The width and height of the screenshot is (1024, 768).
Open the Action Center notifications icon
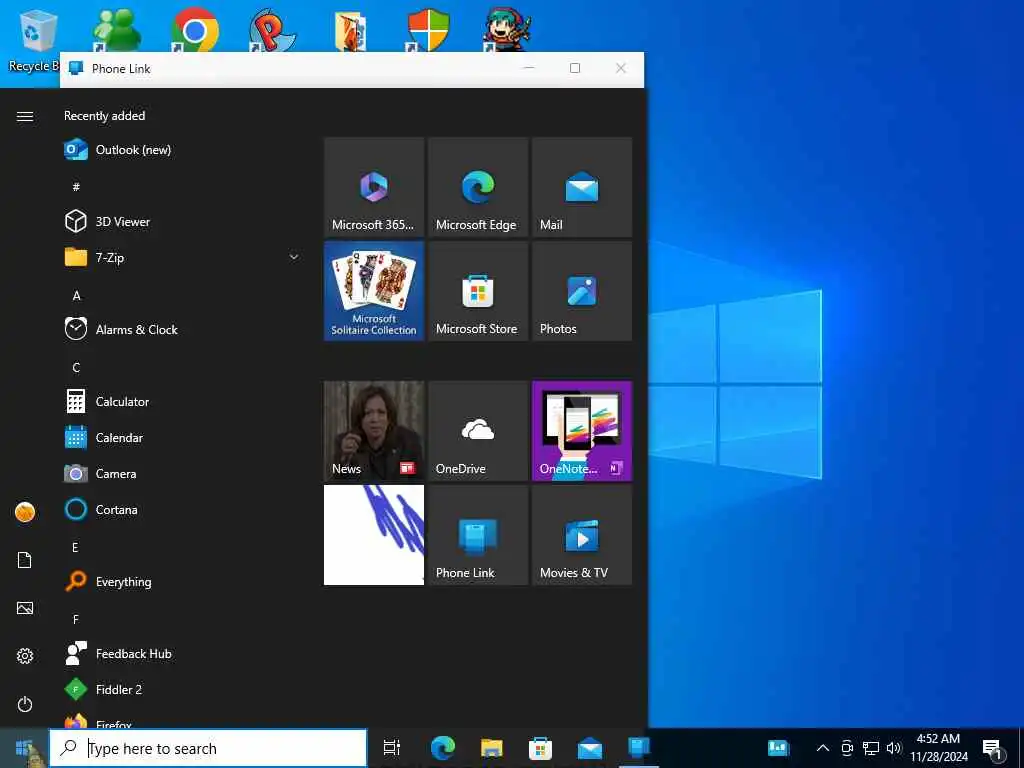(992, 748)
